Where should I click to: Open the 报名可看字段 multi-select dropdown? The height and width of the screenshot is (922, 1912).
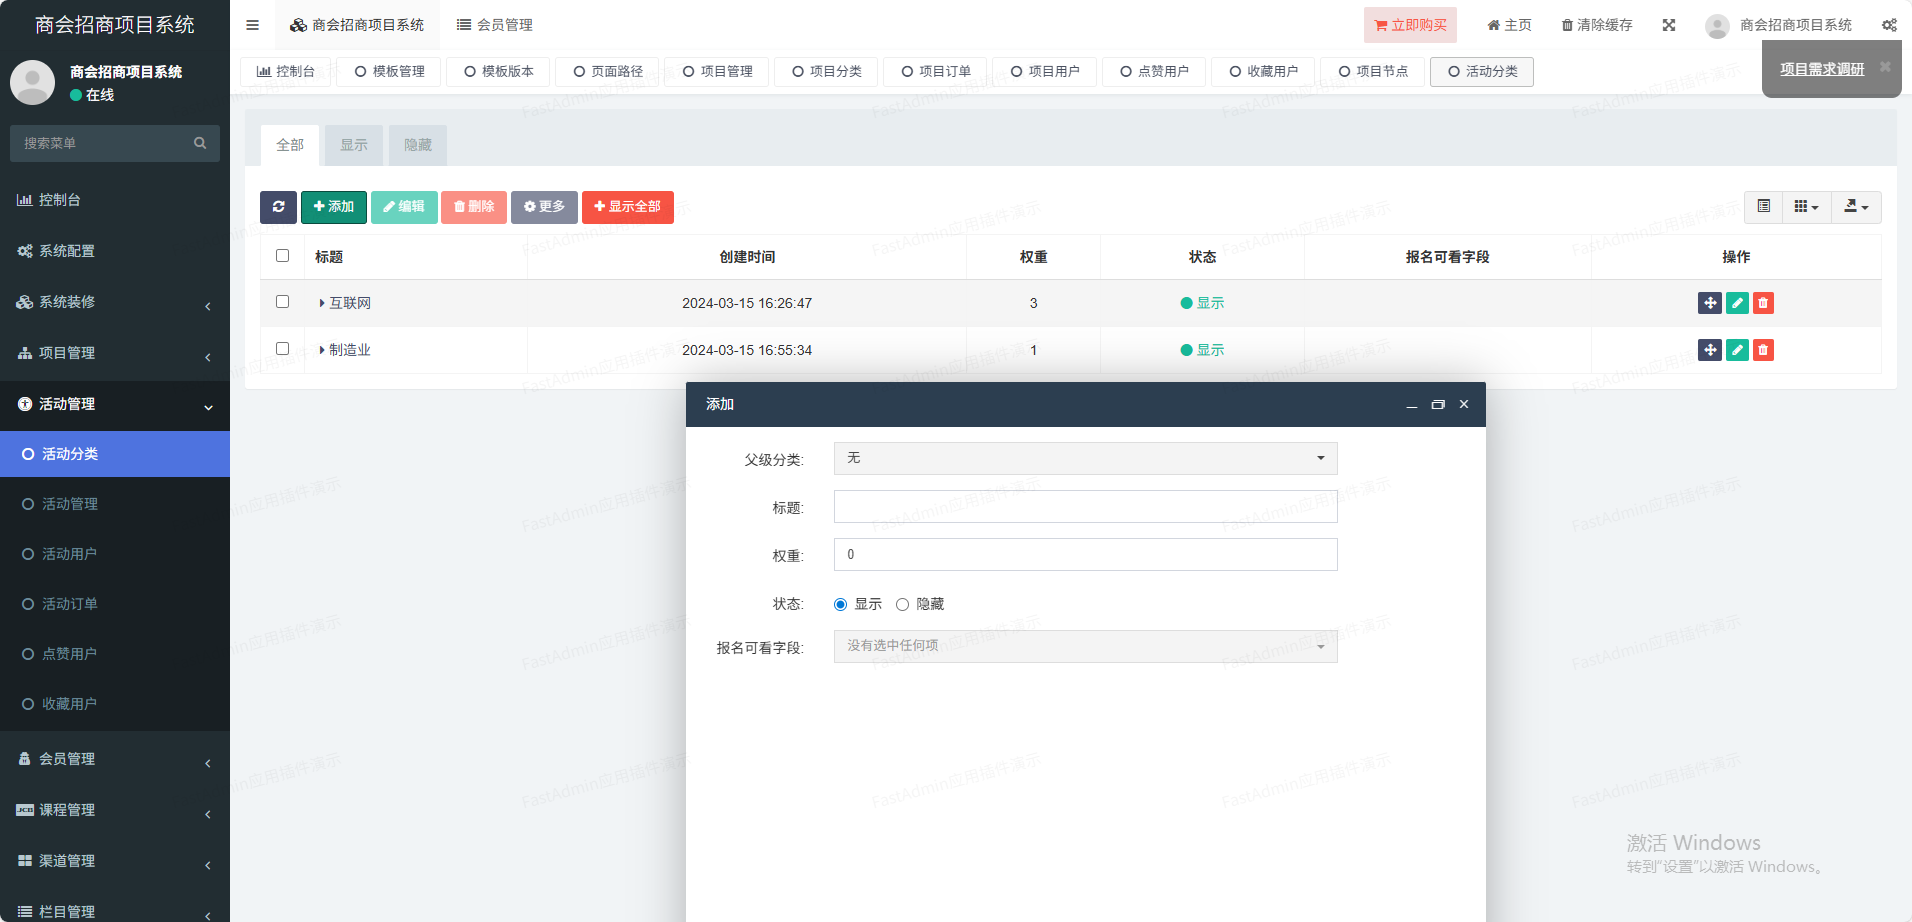(1085, 646)
